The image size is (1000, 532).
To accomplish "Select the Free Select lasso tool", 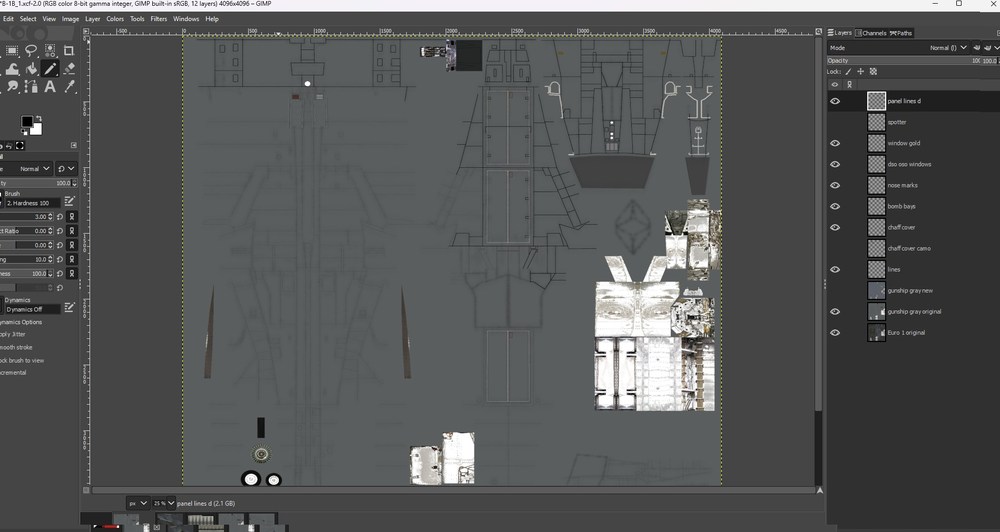I will click(x=31, y=50).
